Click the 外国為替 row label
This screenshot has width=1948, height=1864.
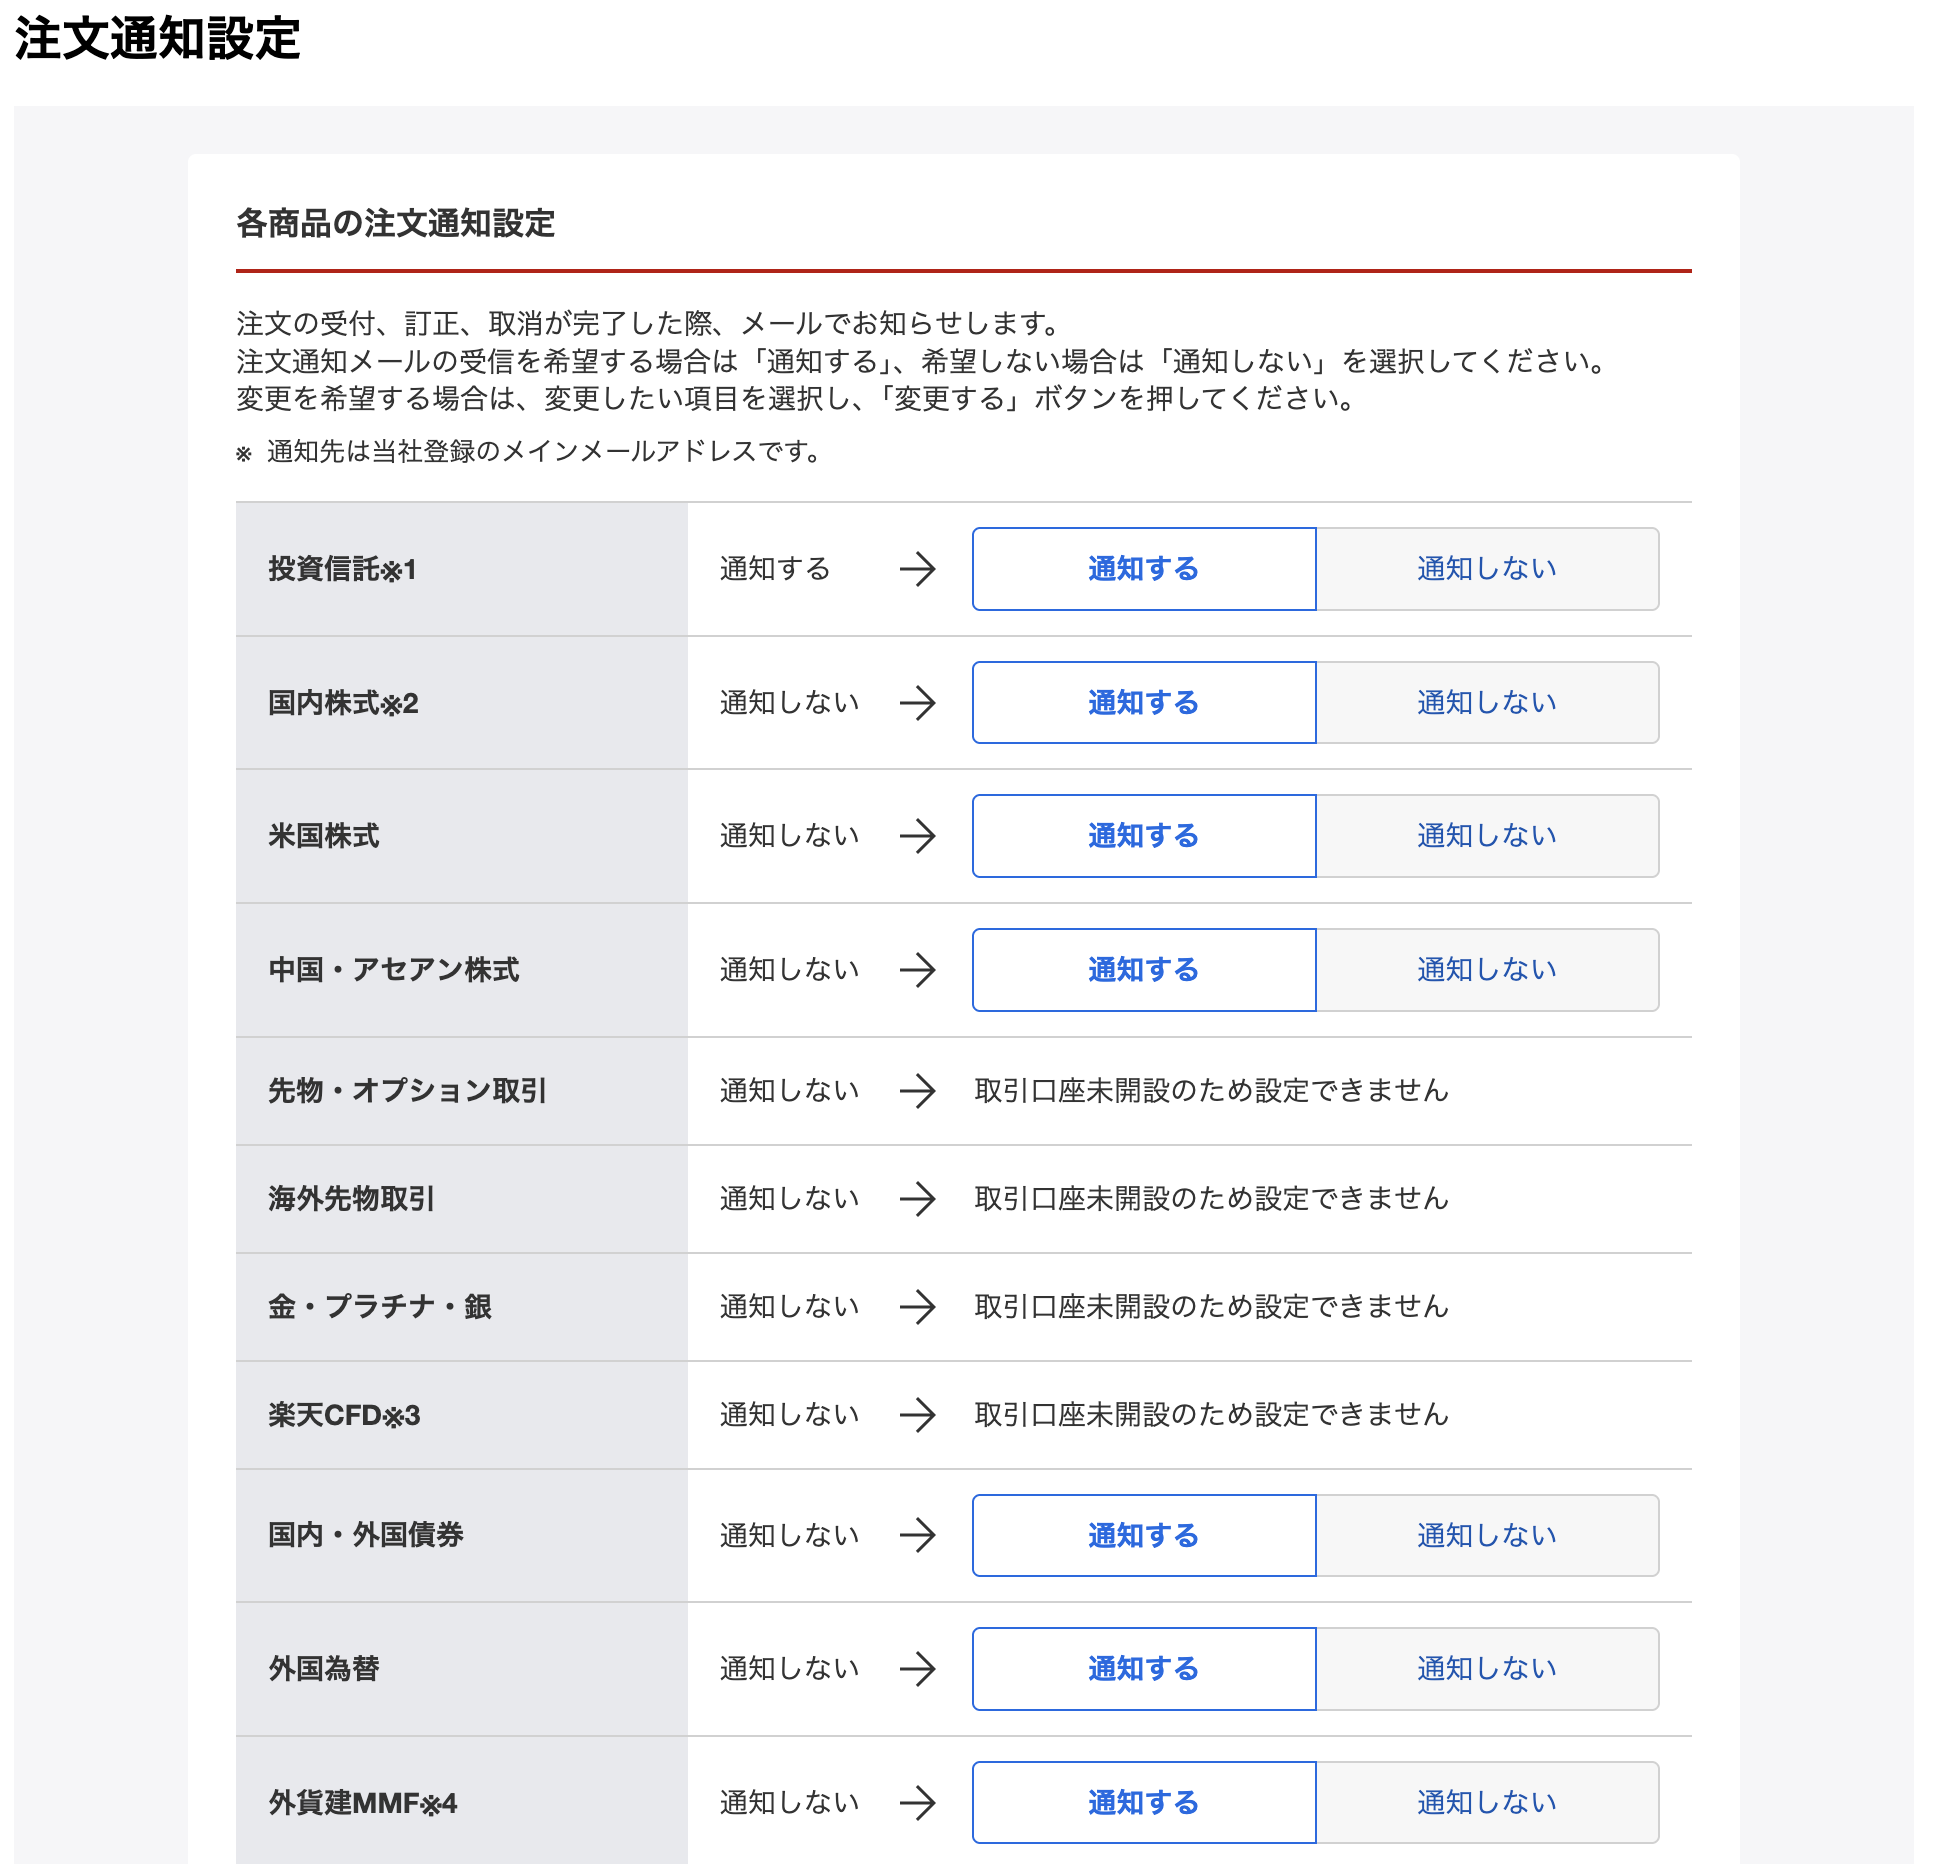(324, 1669)
